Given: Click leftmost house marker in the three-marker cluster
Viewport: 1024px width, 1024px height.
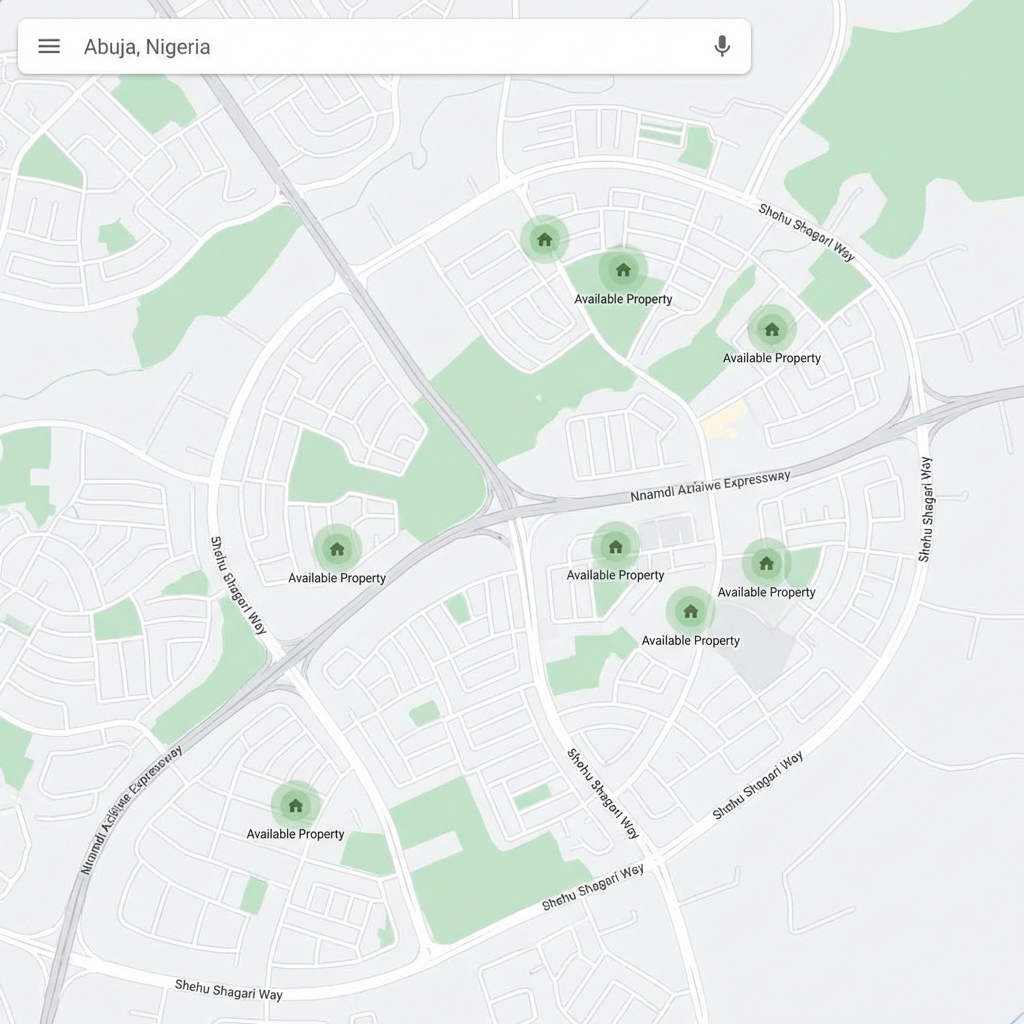Looking at the screenshot, I should tap(615, 546).
